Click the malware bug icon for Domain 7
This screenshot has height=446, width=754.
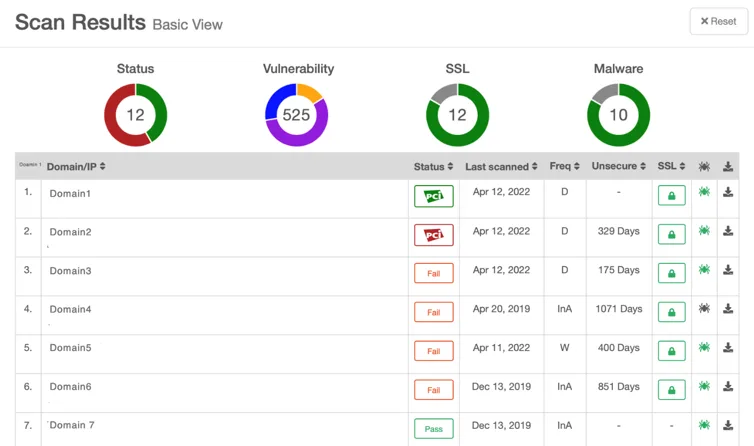(704, 425)
